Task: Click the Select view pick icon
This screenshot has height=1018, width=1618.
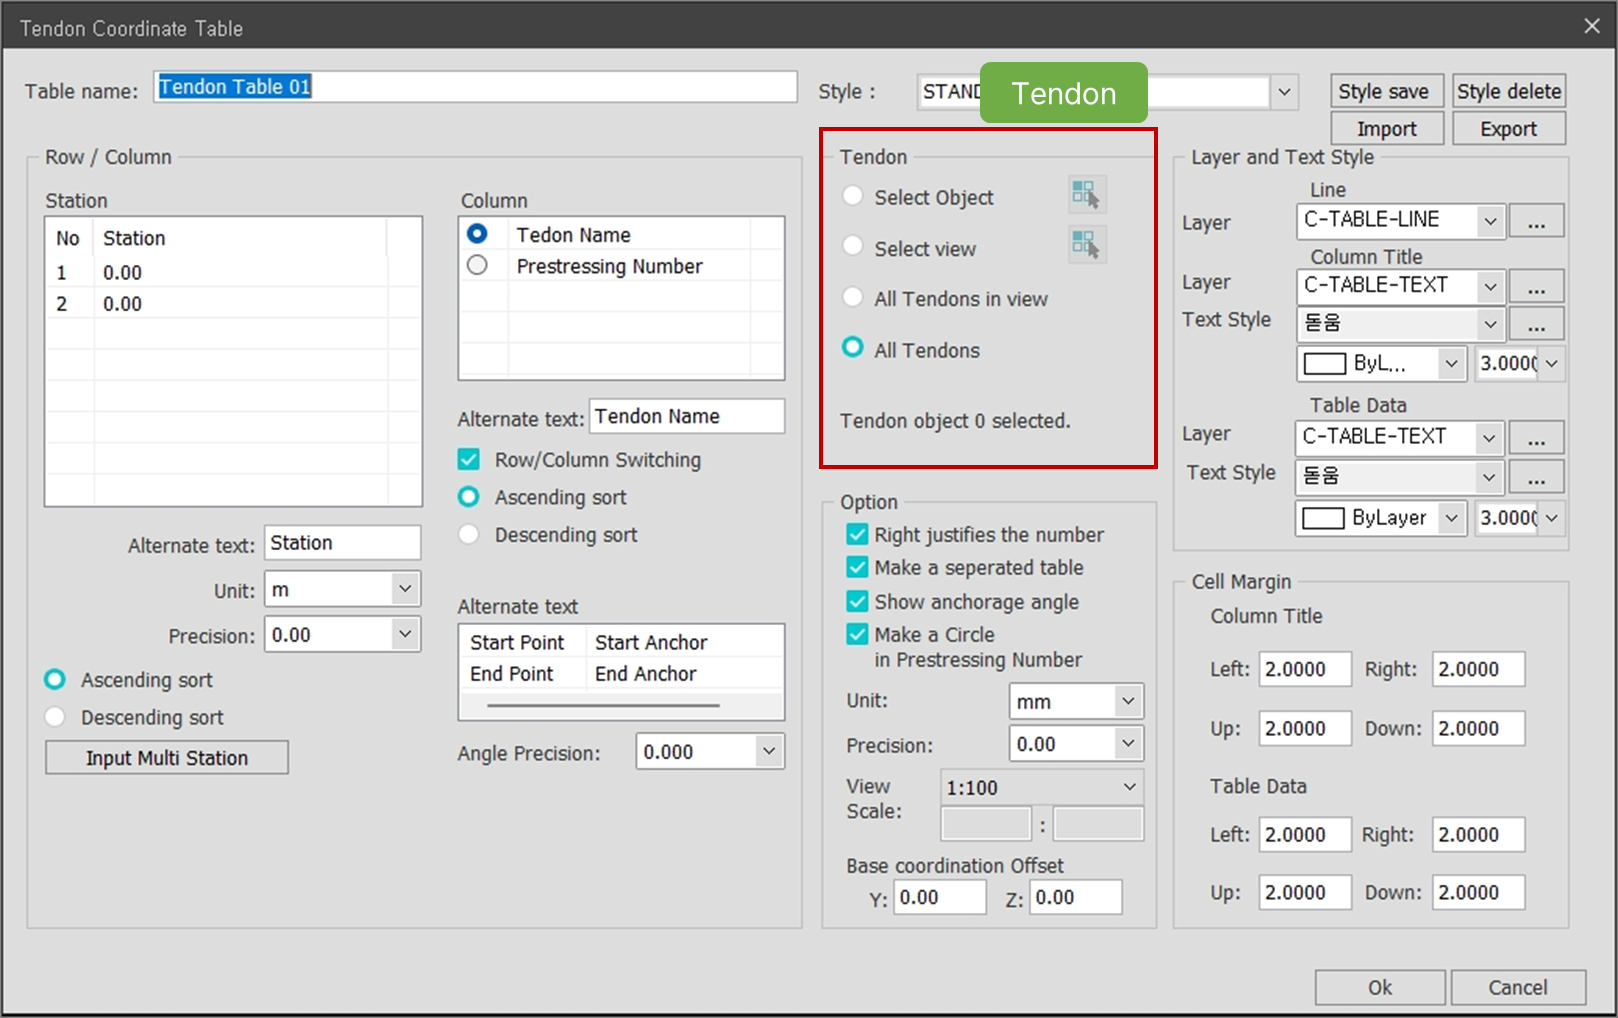Action: [x=1086, y=244]
